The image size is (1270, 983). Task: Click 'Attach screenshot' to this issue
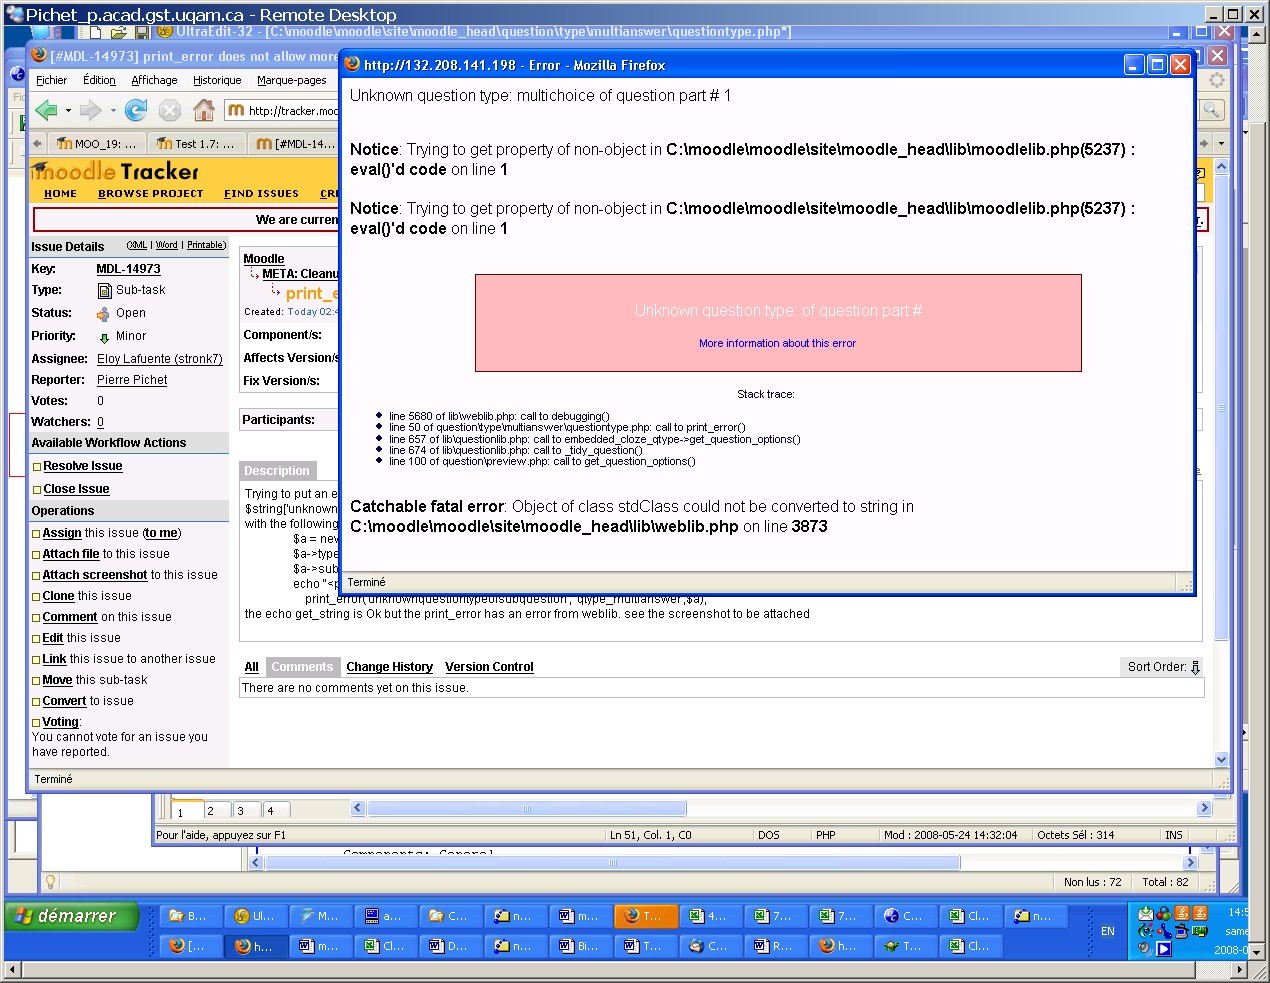coord(95,575)
